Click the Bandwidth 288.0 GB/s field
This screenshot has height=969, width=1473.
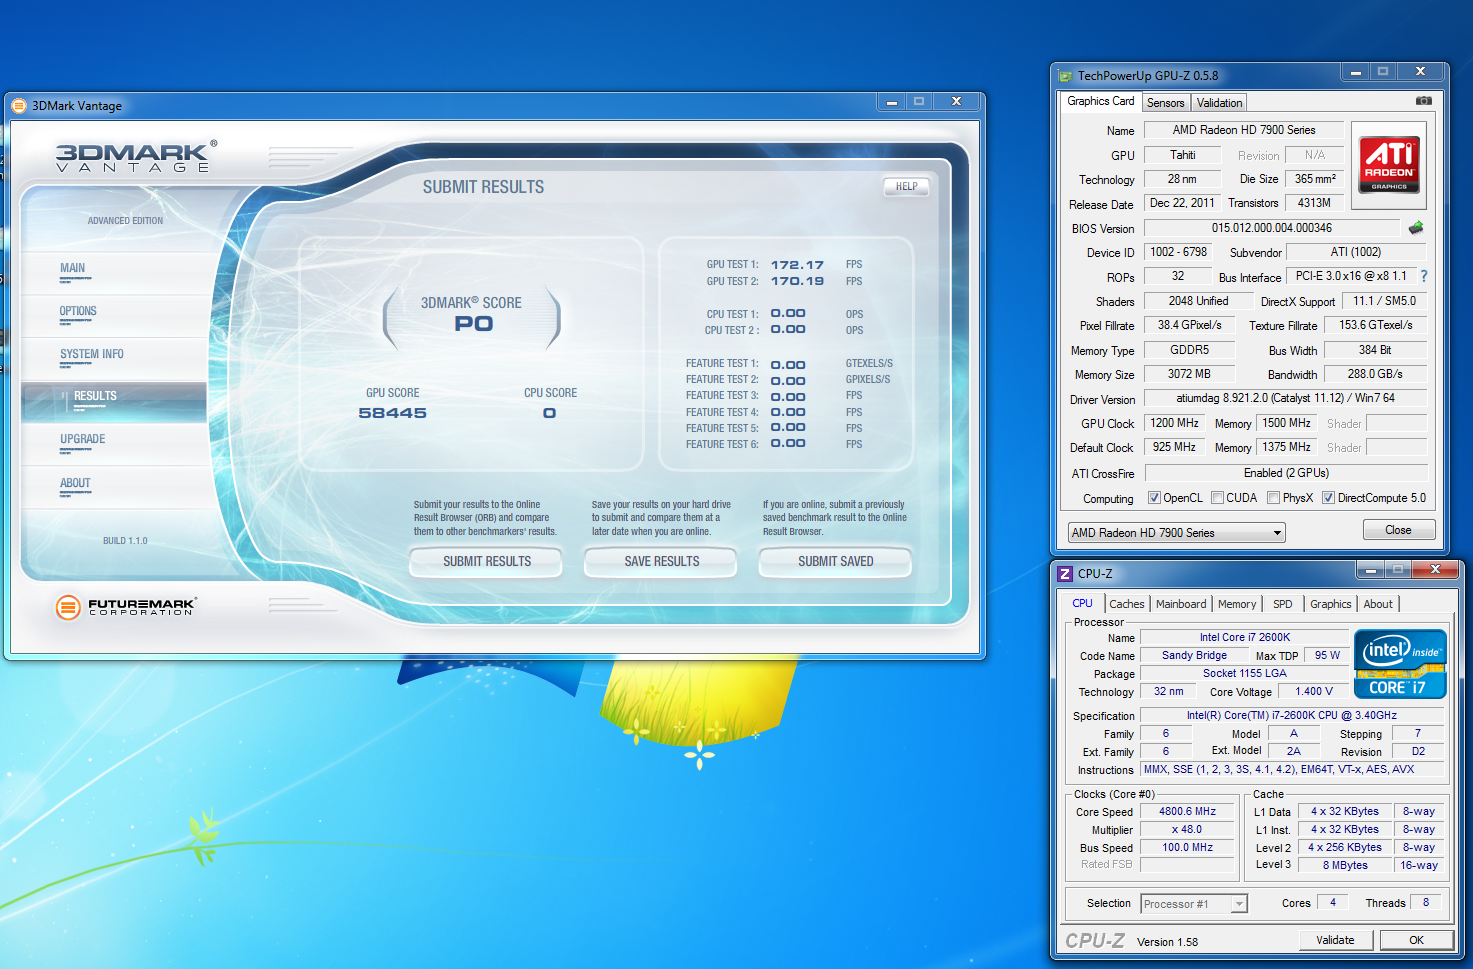[1375, 374]
